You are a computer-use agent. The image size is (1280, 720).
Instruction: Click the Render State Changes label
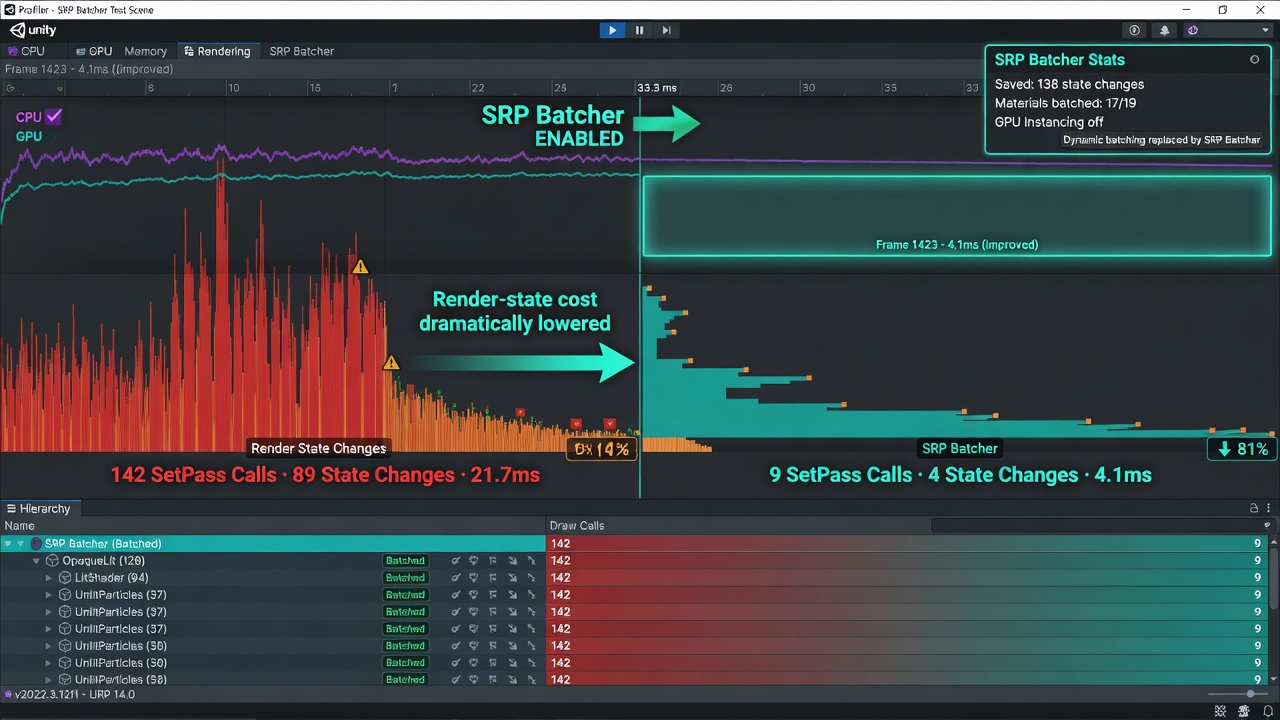tap(318, 448)
